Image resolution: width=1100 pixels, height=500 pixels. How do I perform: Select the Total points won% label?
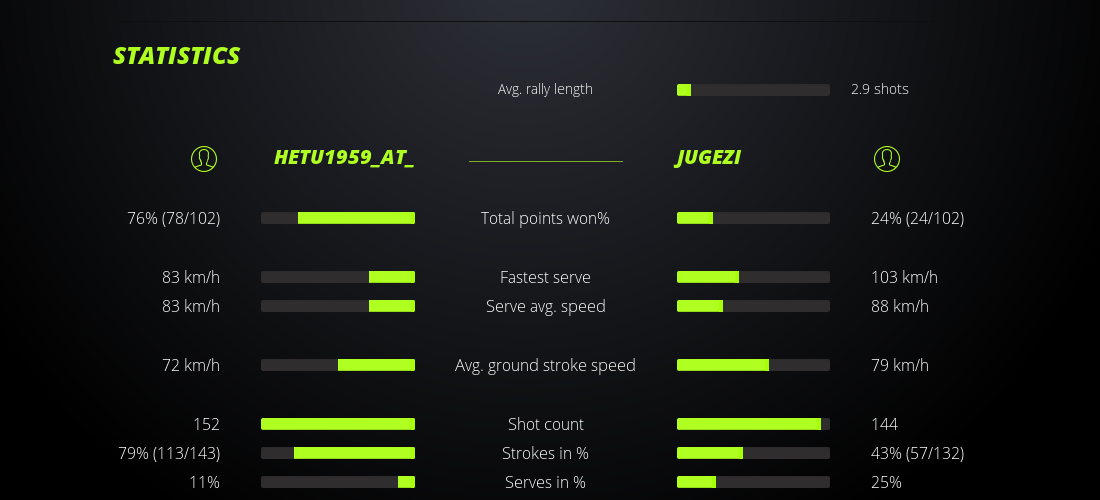pyautogui.click(x=545, y=218)
